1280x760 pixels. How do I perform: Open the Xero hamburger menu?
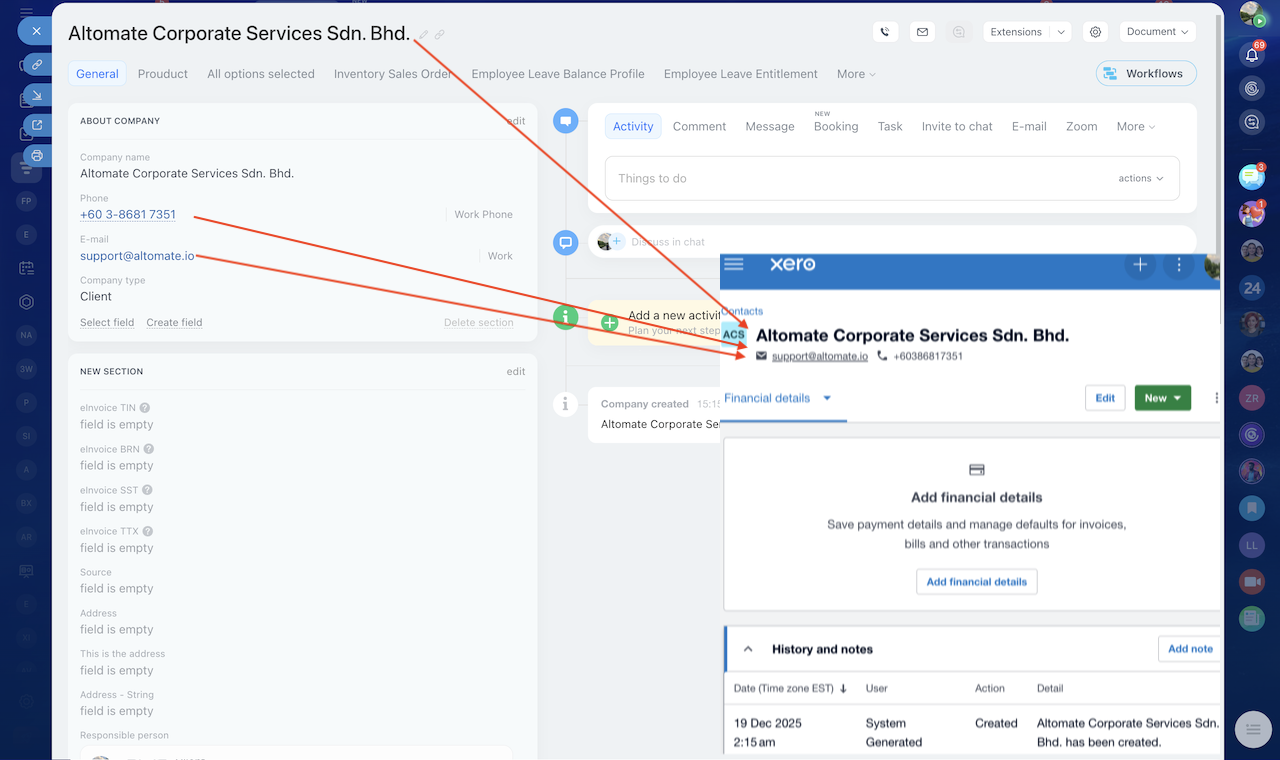click(734, 264)
